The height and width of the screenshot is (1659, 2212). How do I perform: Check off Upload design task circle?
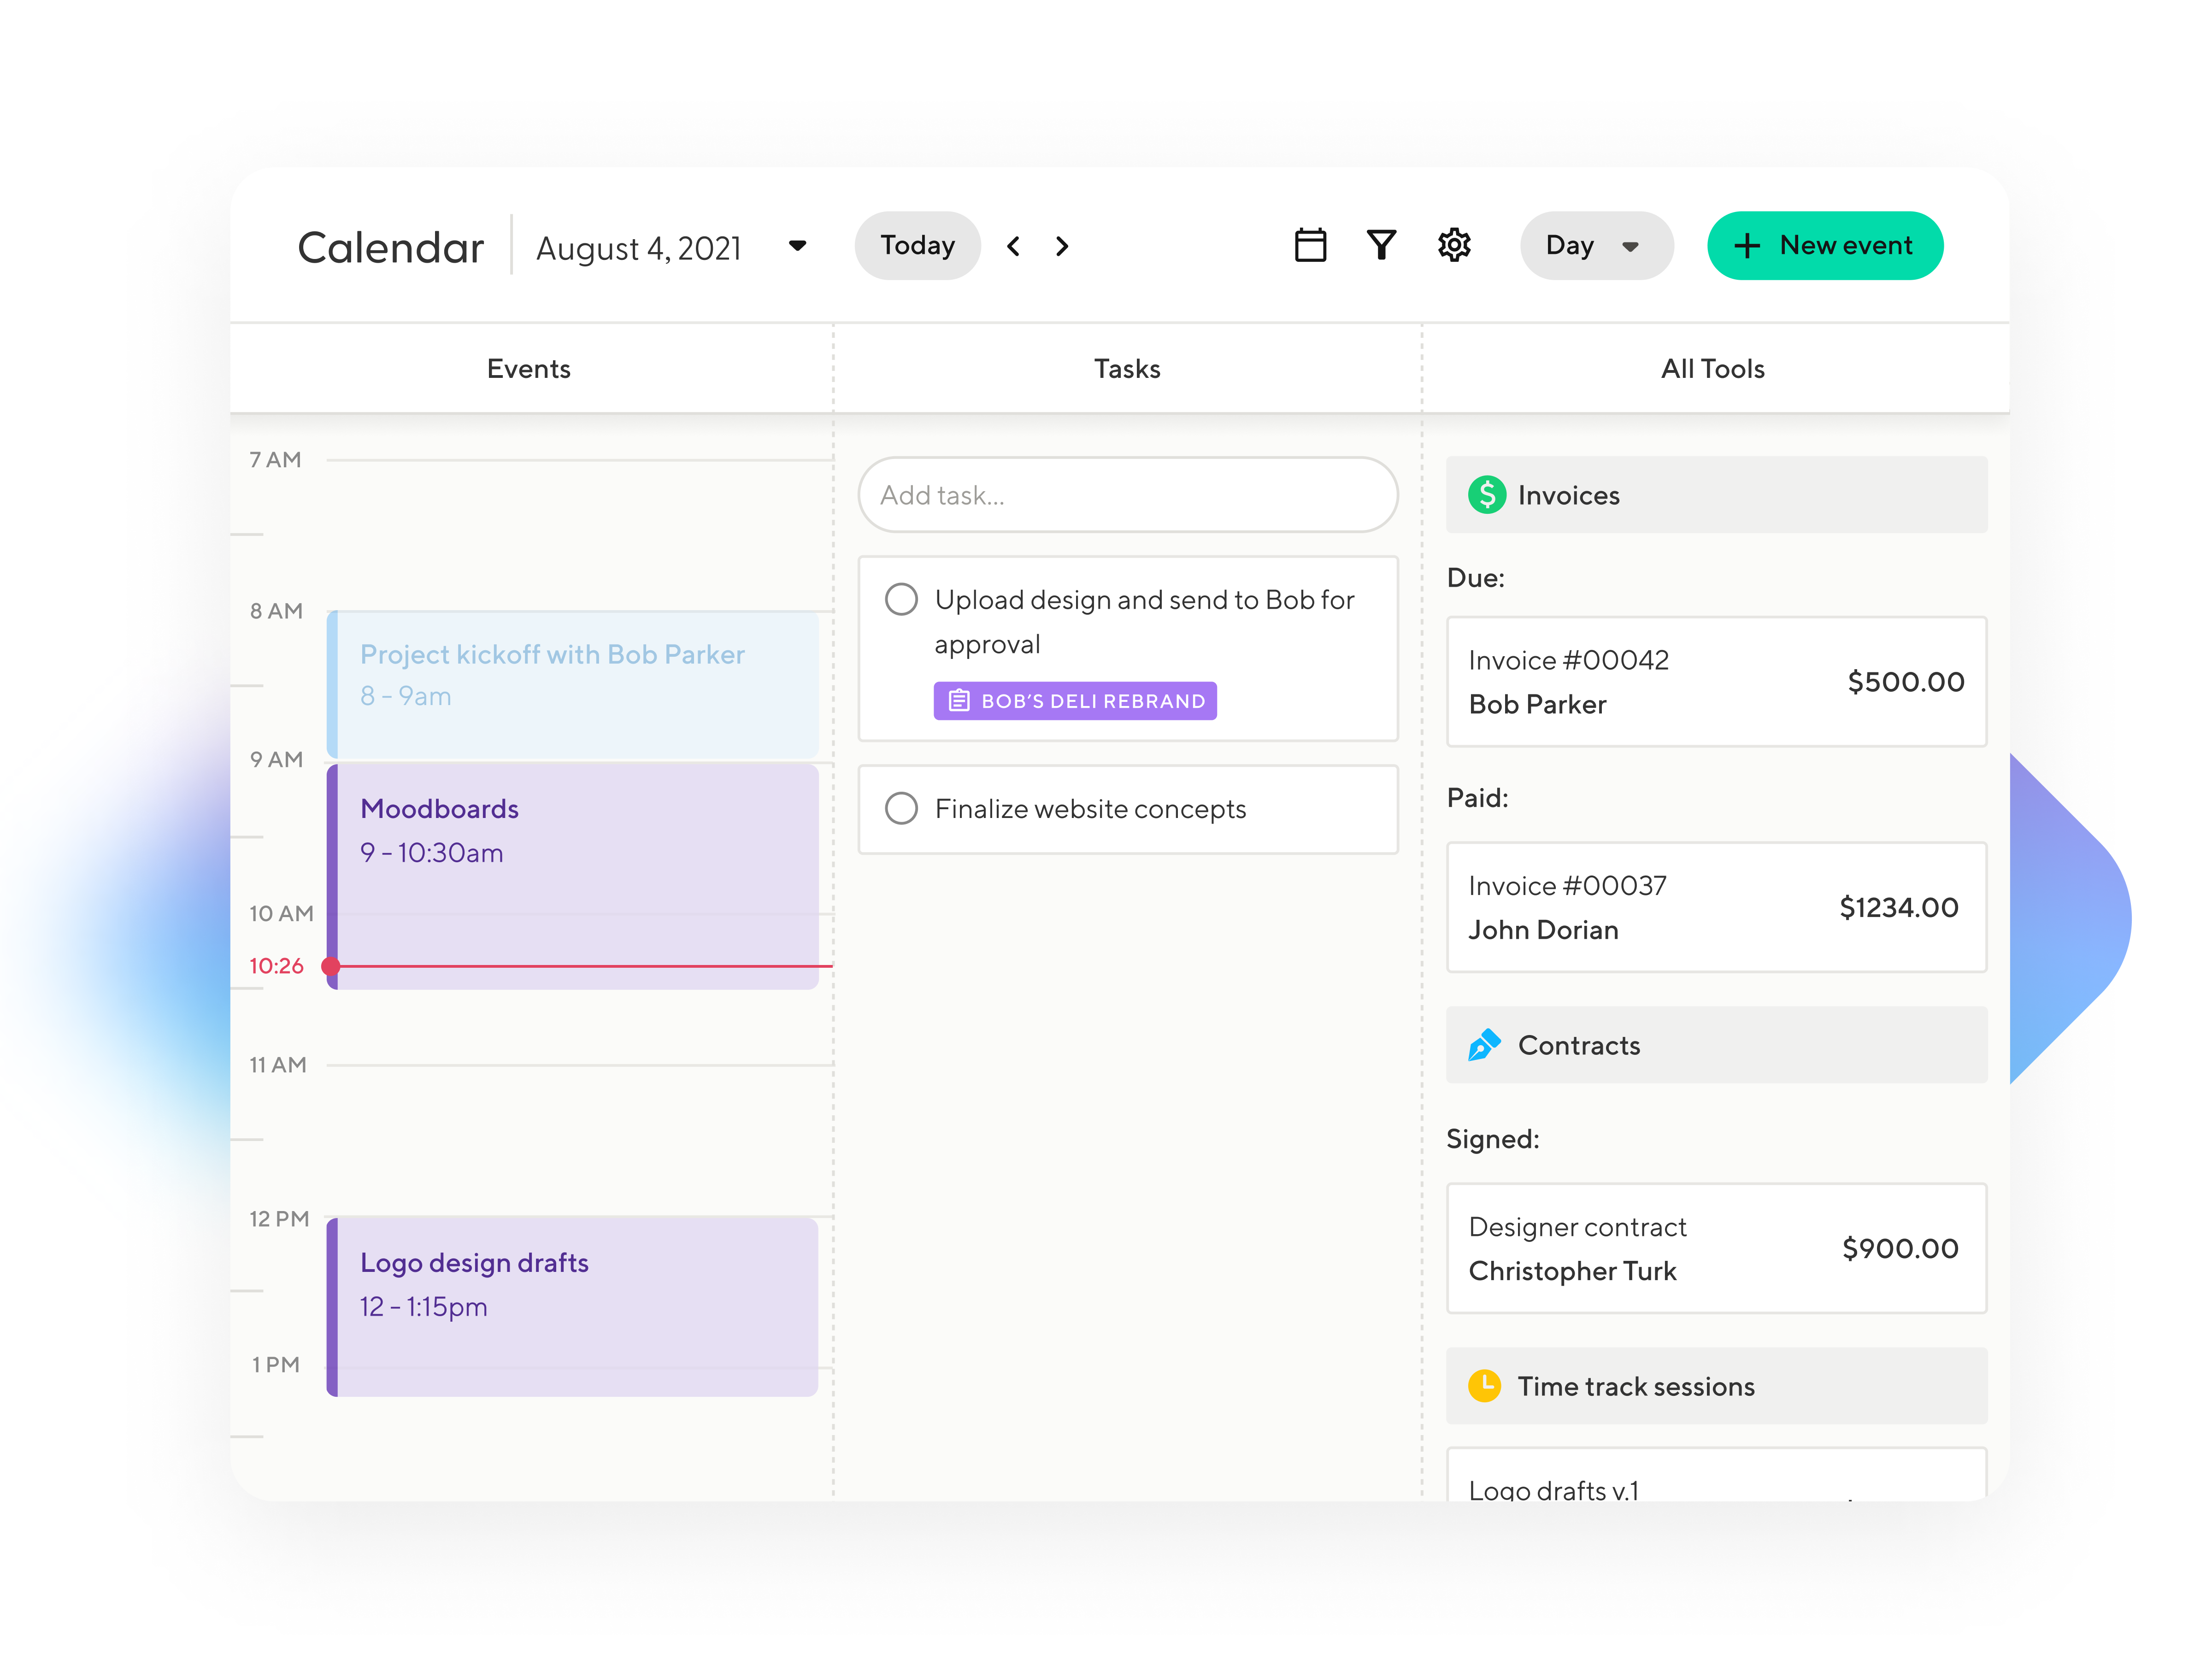[x=901, y=599]
